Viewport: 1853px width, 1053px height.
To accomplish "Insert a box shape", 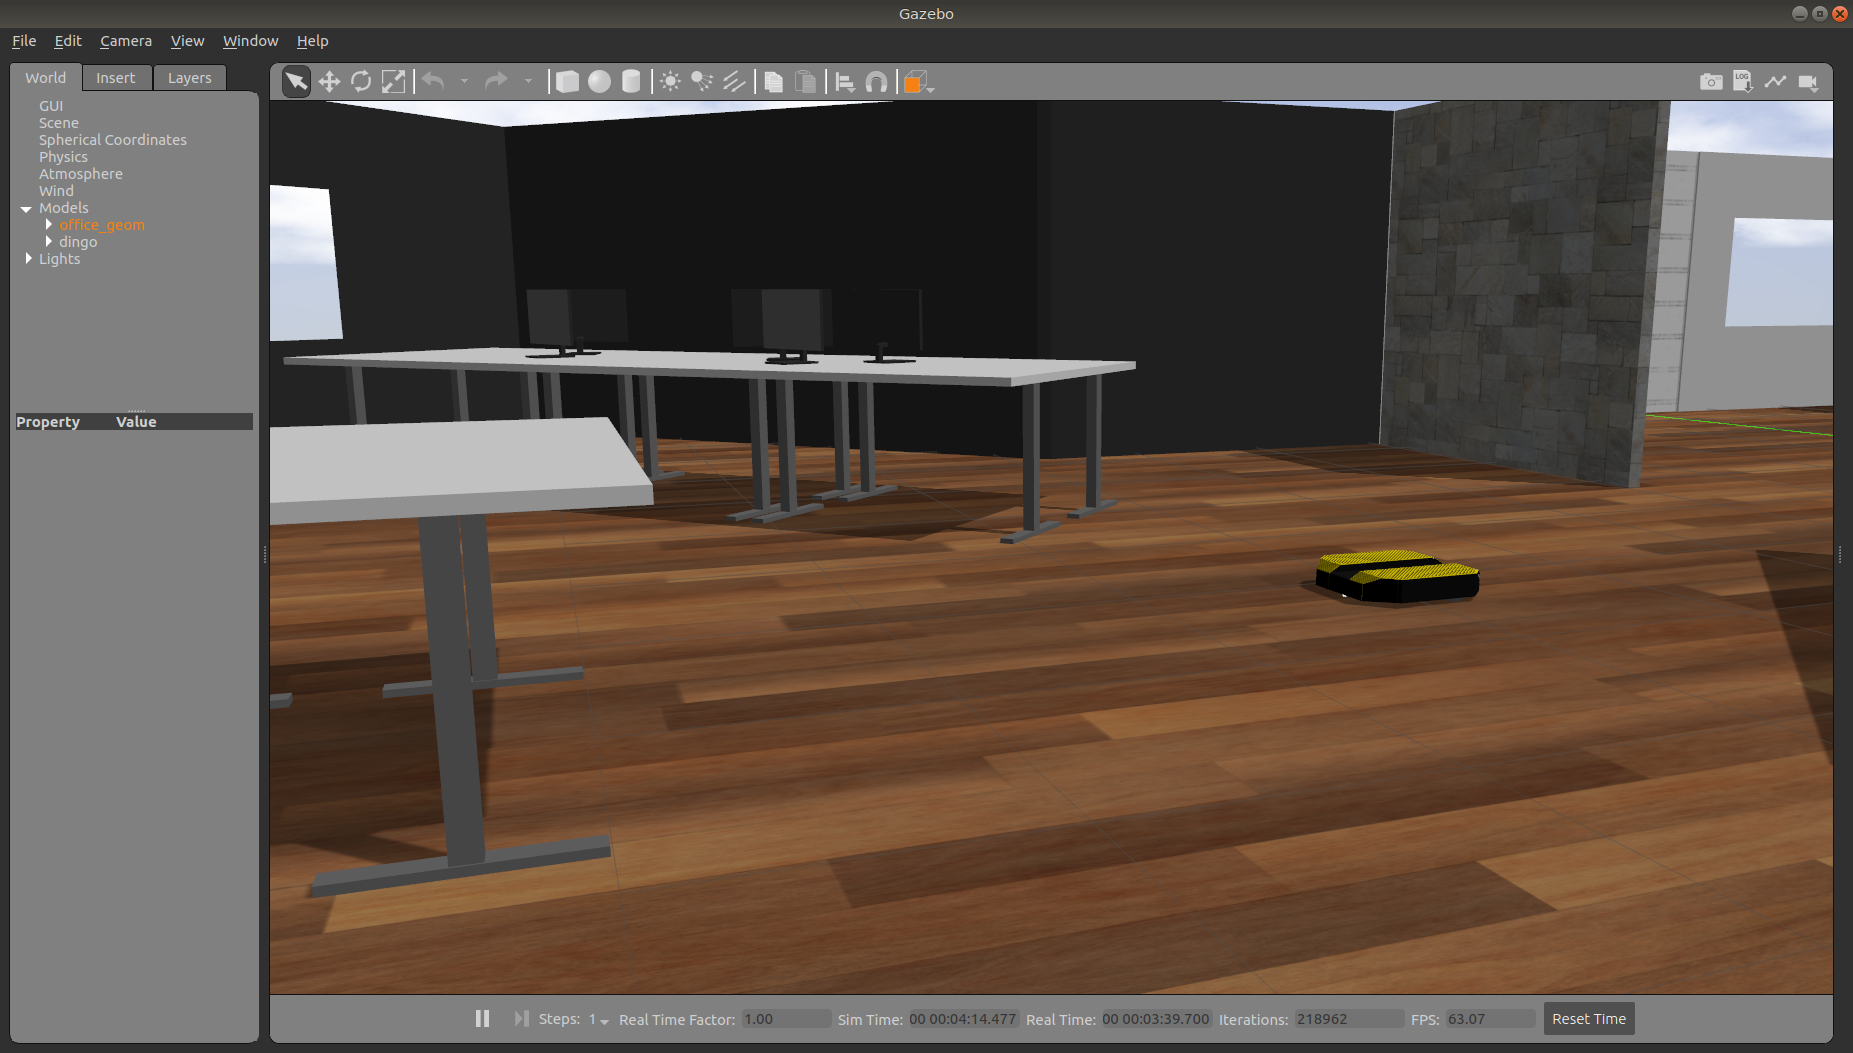I will [x=567, y=82].
